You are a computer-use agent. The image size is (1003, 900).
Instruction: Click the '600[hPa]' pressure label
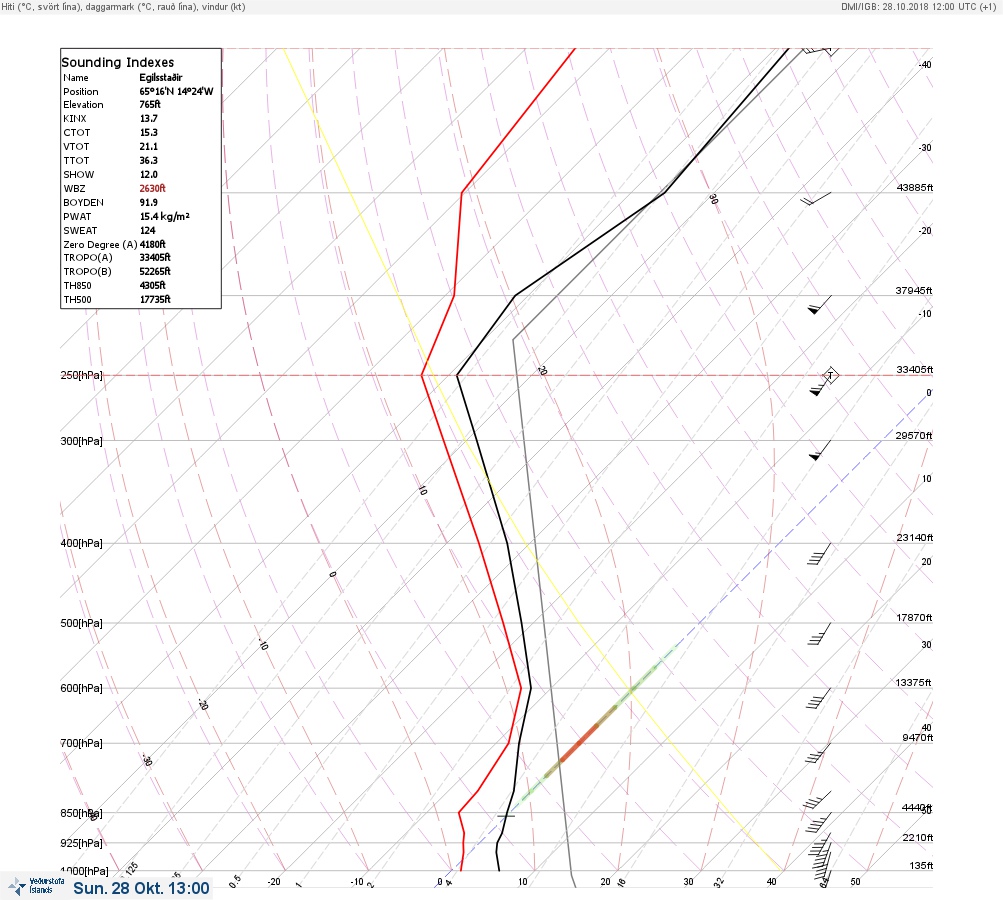tap(81, 688)
